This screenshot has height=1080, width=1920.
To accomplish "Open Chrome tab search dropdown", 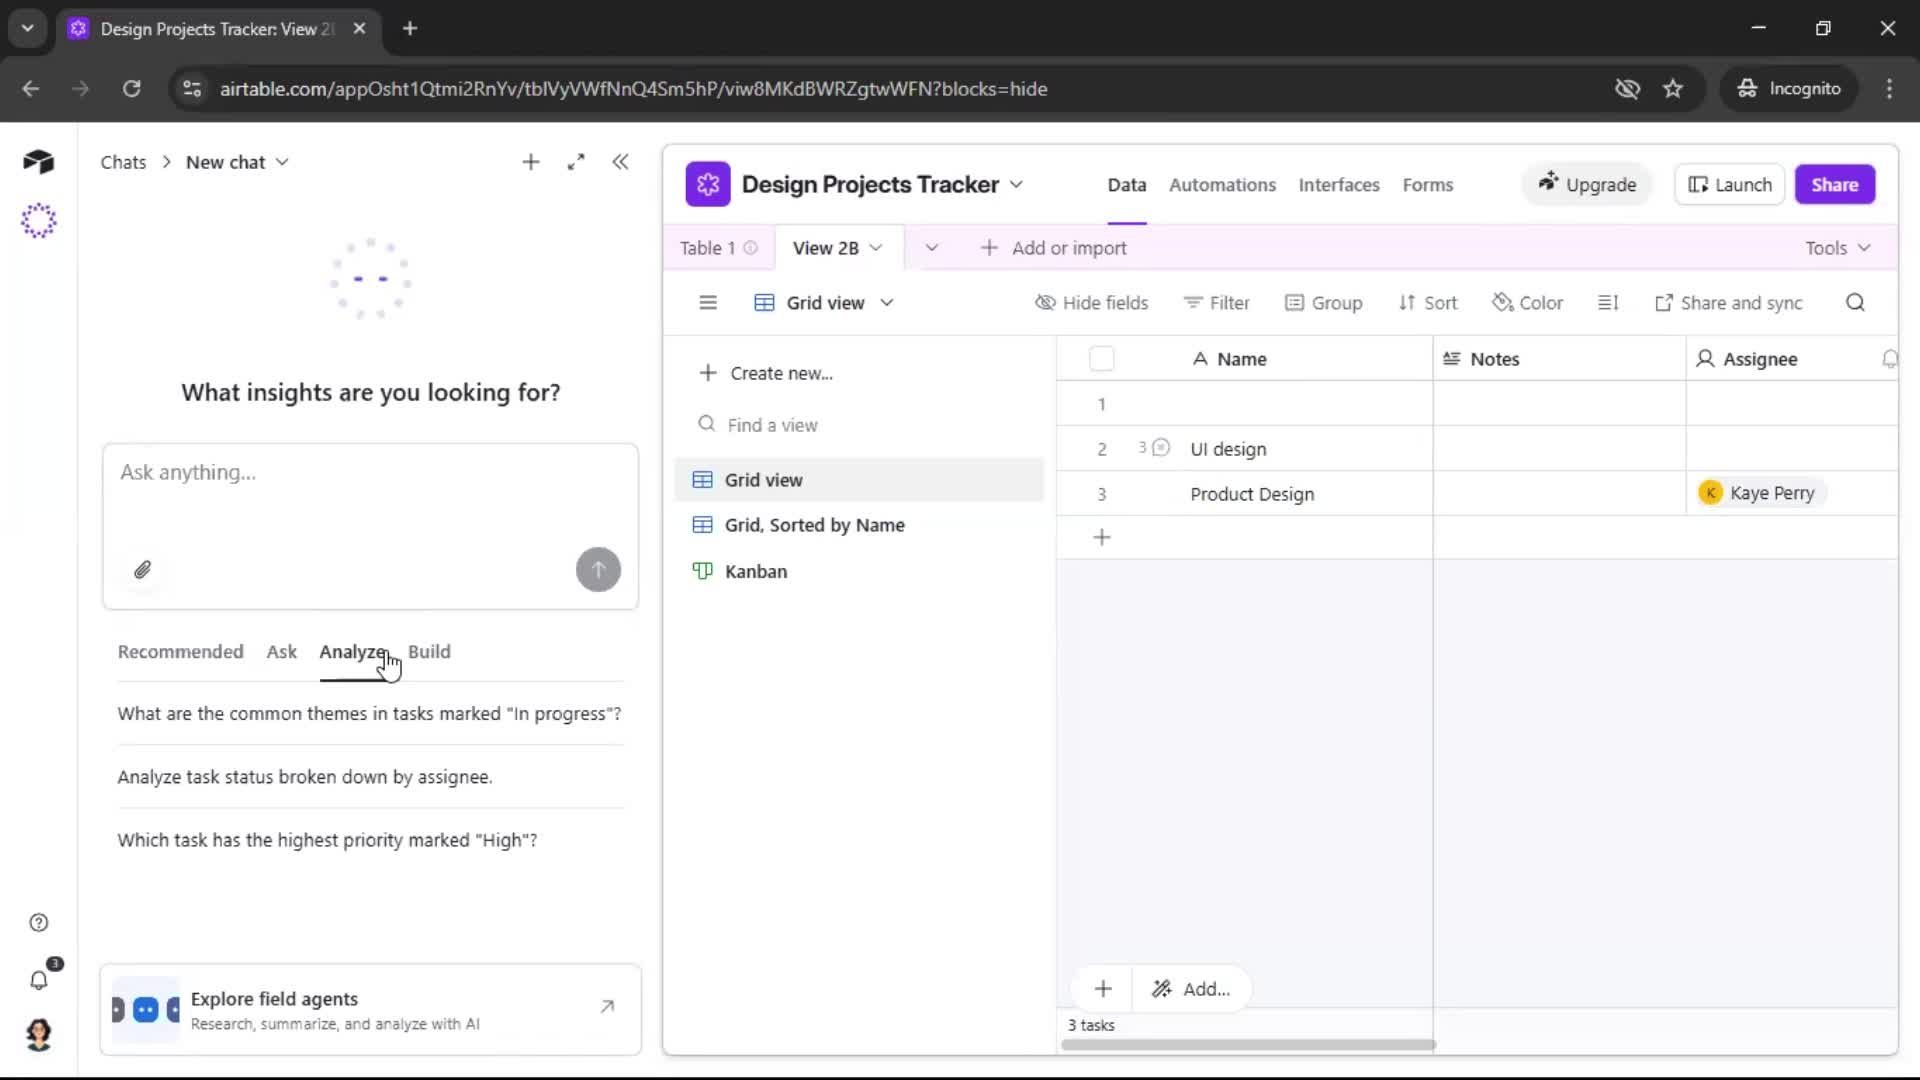I will (28, 28).
